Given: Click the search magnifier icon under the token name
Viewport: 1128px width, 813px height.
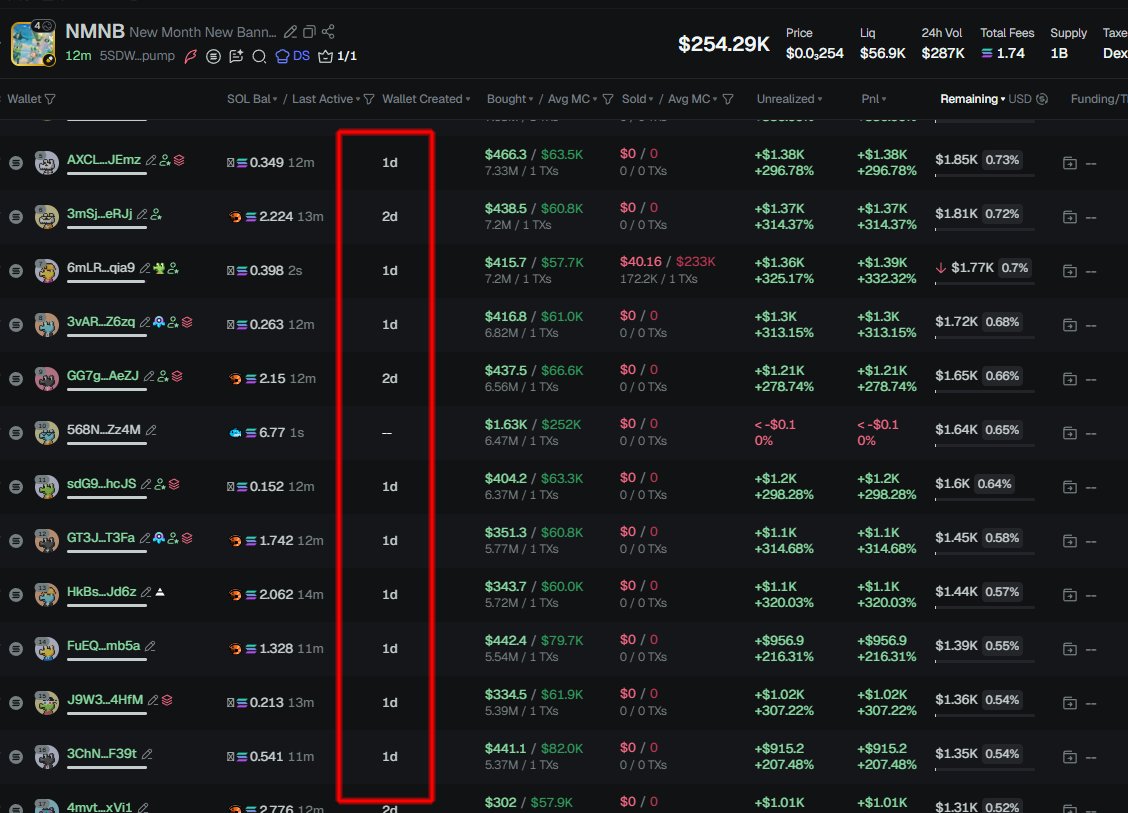Looking at the screenshot, I should coord(259,57).
